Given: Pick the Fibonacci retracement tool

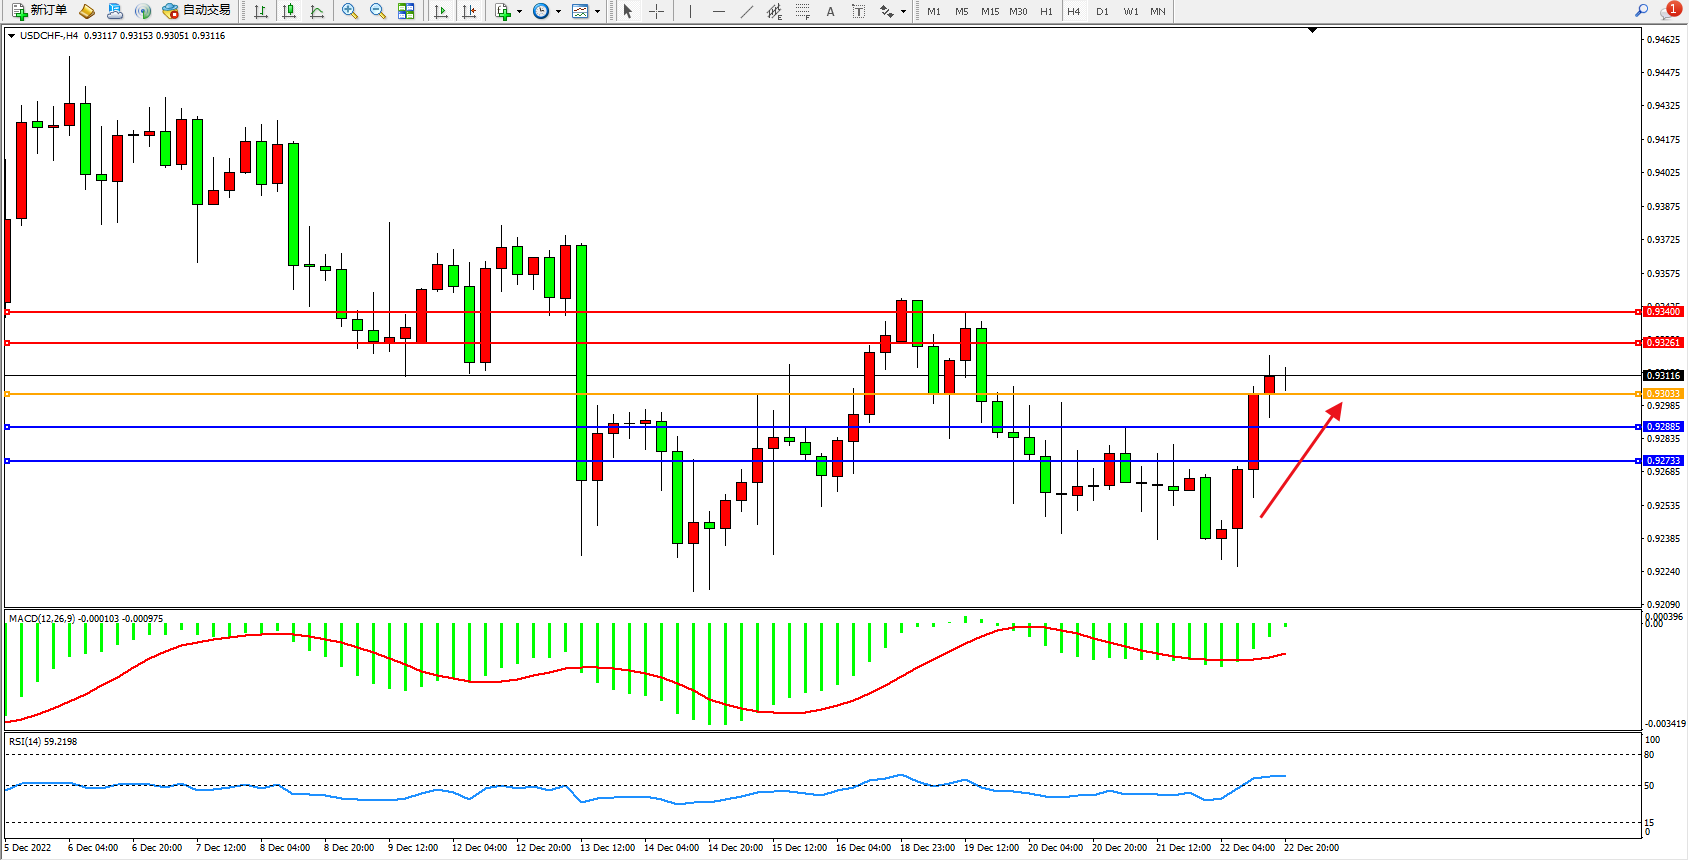Looking at the screenshot, I should [x=802, y=11].
